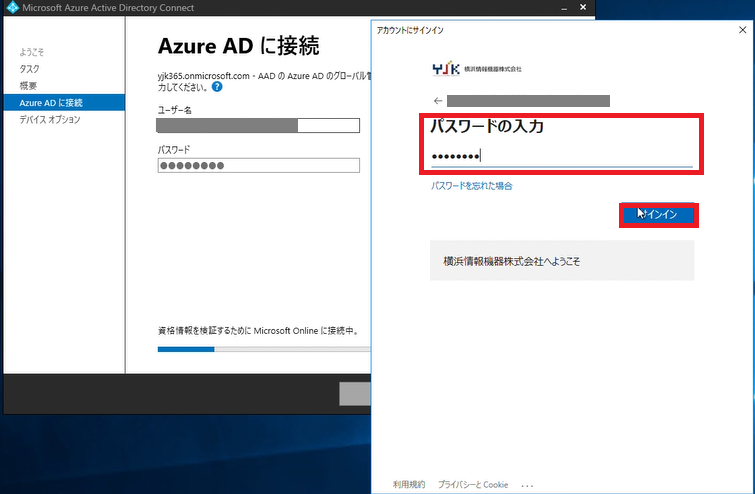The image size is (755, 494).
Task: Open the 利用規約 footer link
Action: click(409, 484)
